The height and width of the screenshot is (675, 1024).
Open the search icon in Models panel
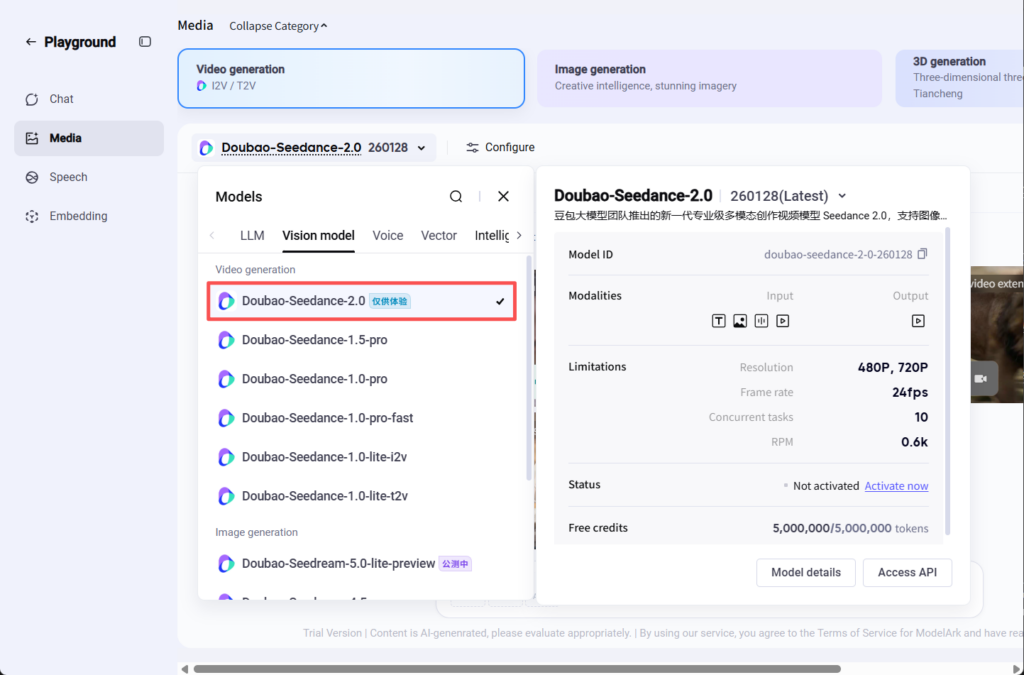(x=456, y=197)
